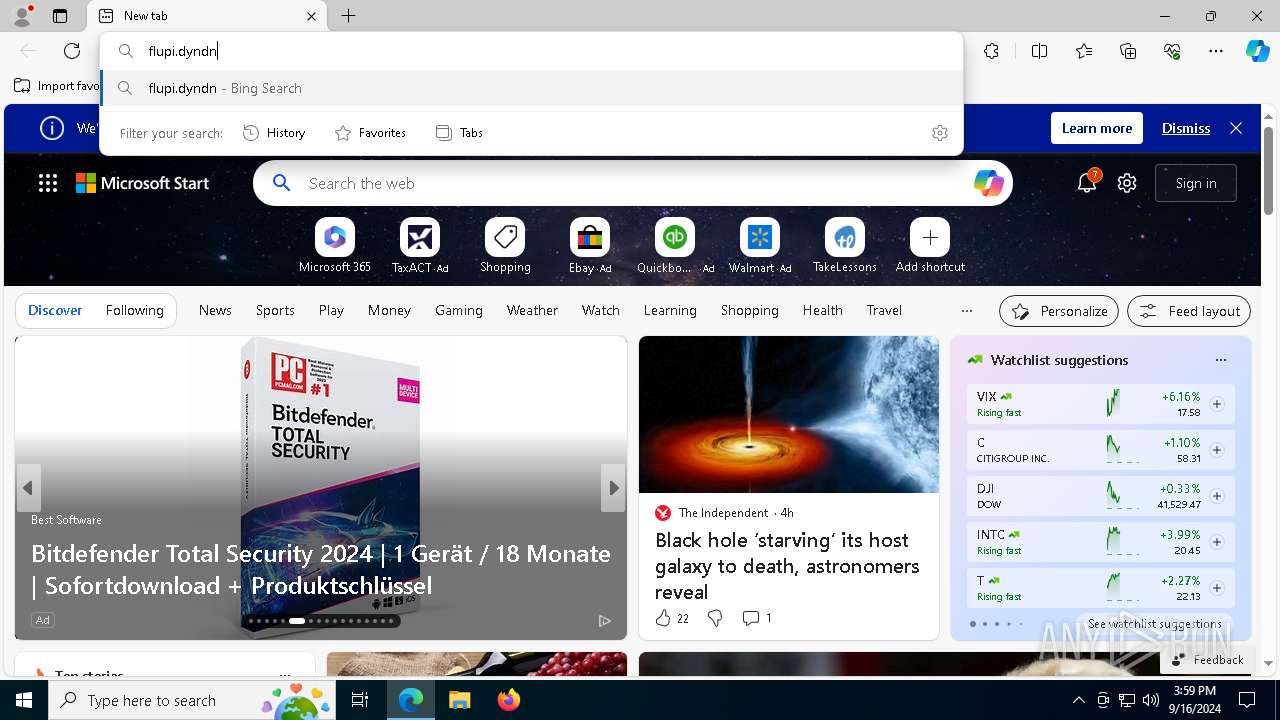1280x720 pixels.
Task: Open a new tab with plus button
Action: pyautogui.click(x=348, y=16)
